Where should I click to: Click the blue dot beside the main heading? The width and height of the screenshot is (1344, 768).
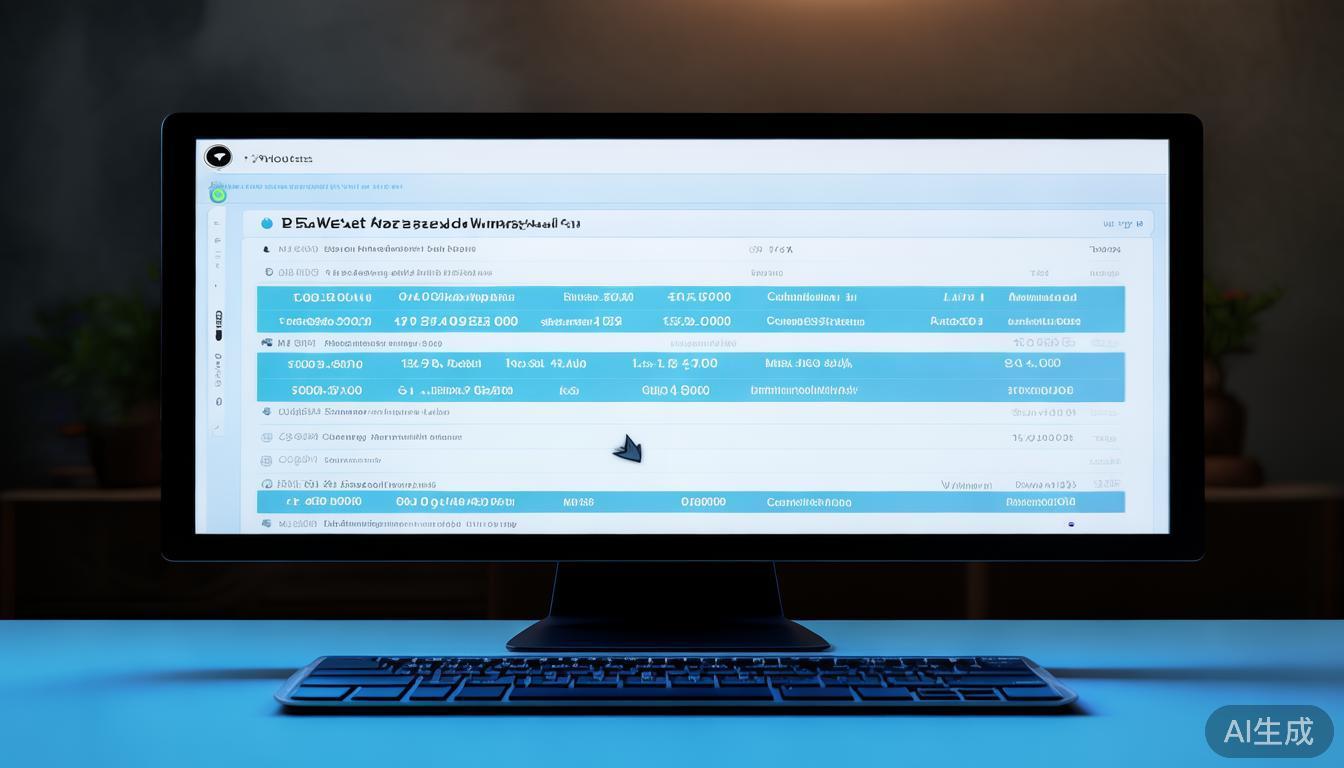(x=266, y=223)
